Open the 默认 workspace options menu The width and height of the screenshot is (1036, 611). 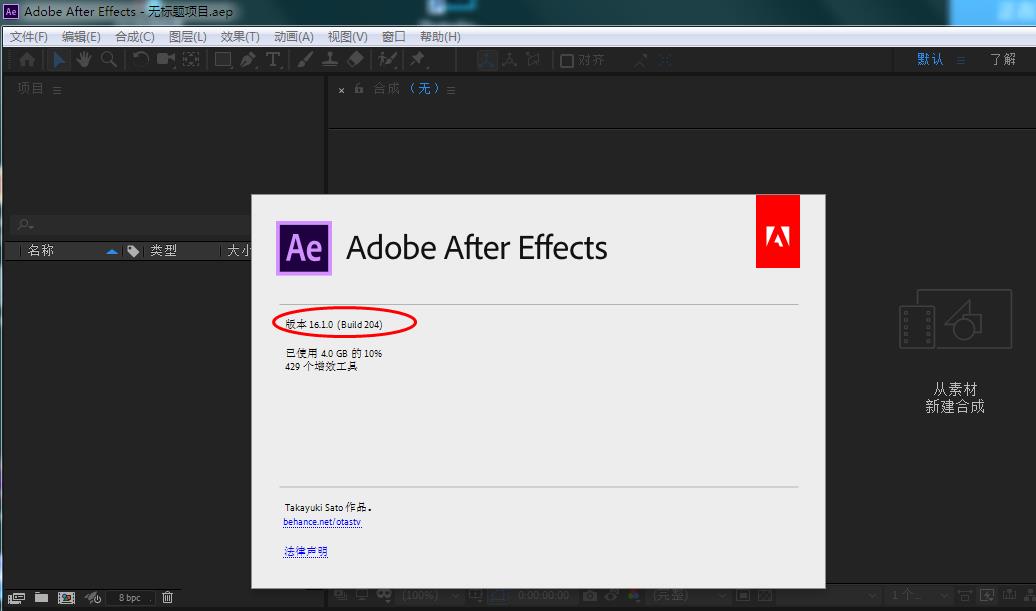[961, 60]
